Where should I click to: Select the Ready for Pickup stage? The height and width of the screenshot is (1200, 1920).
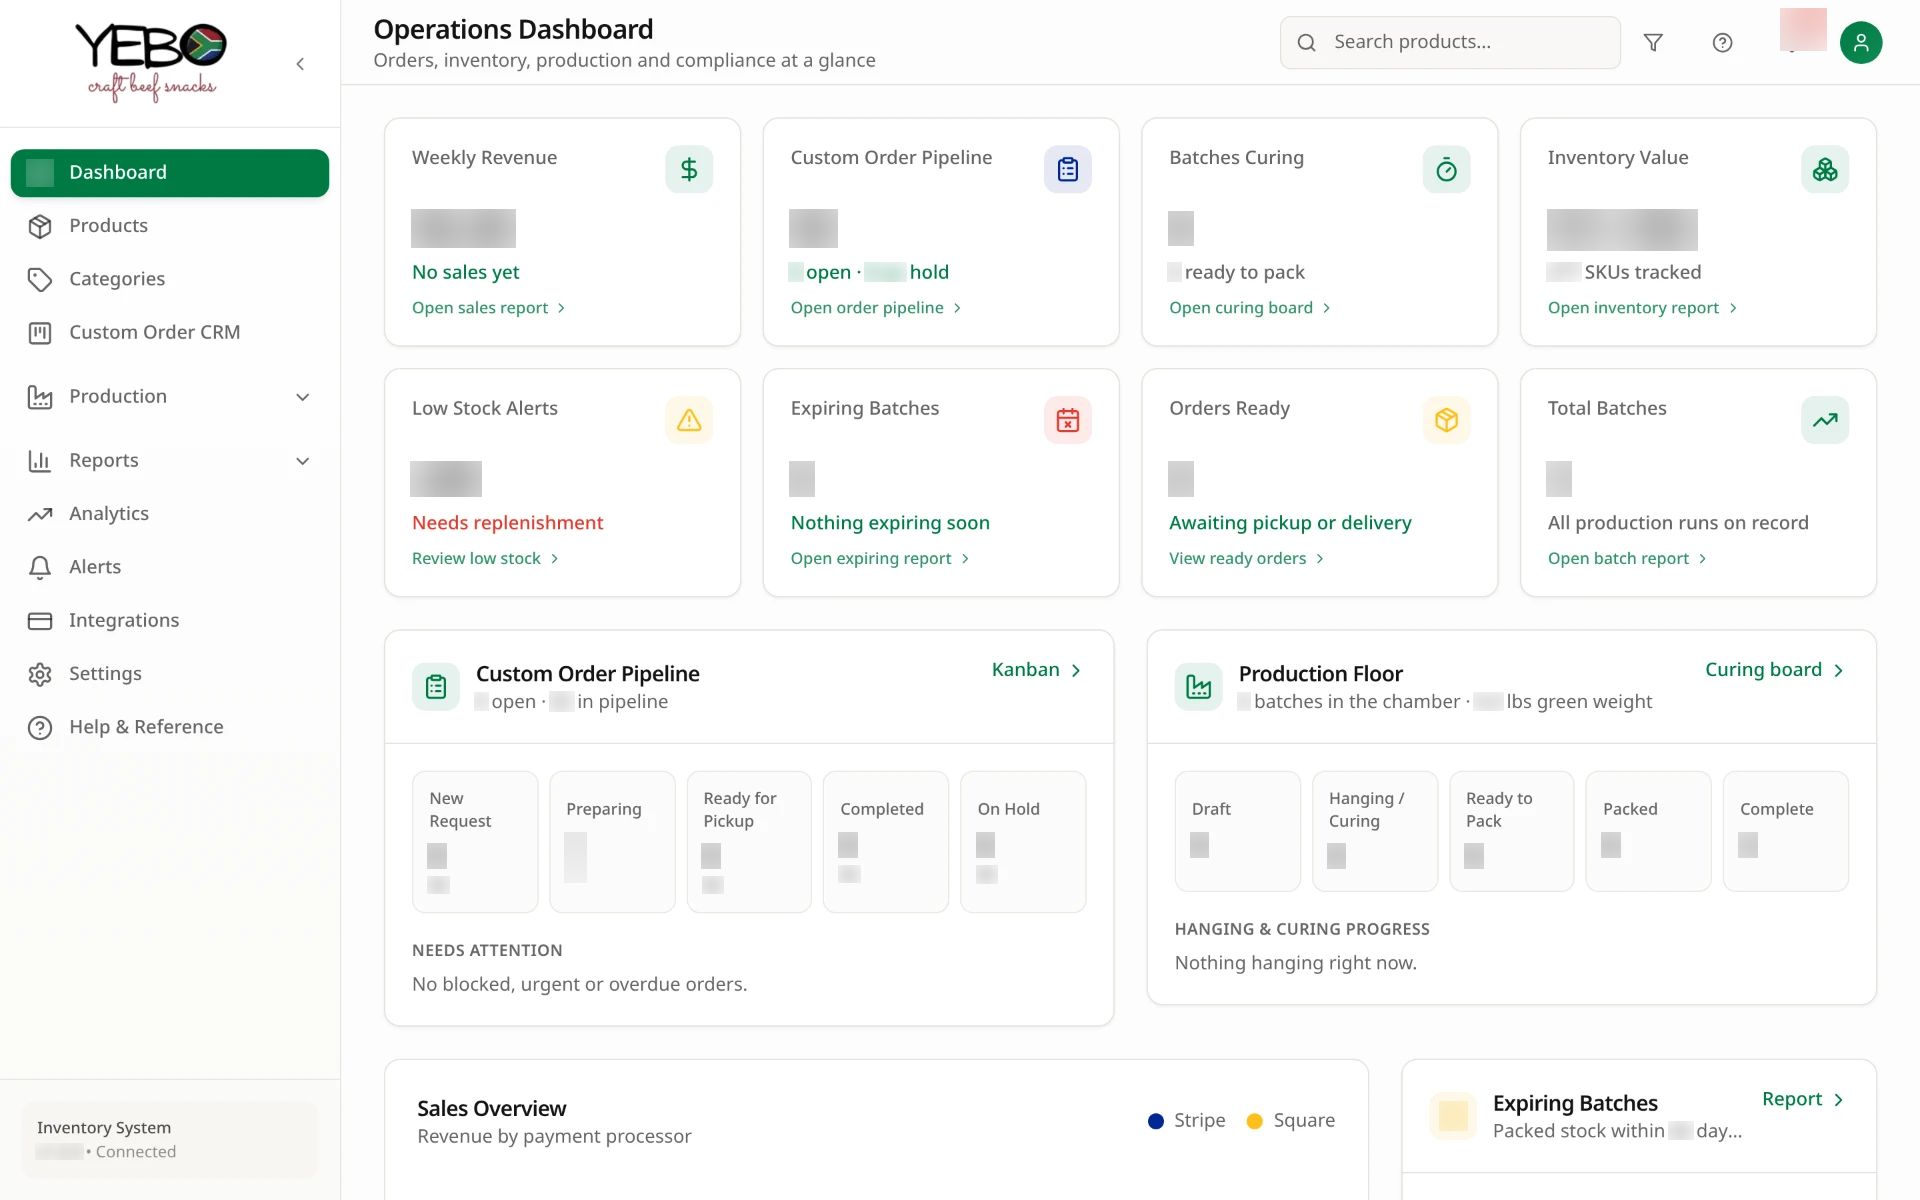[x=749, y=842]
